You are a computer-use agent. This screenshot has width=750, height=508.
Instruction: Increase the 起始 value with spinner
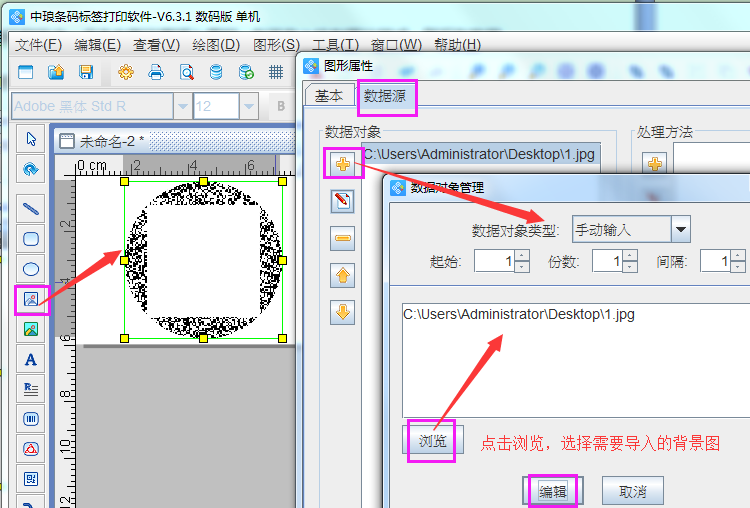point(521,256)
